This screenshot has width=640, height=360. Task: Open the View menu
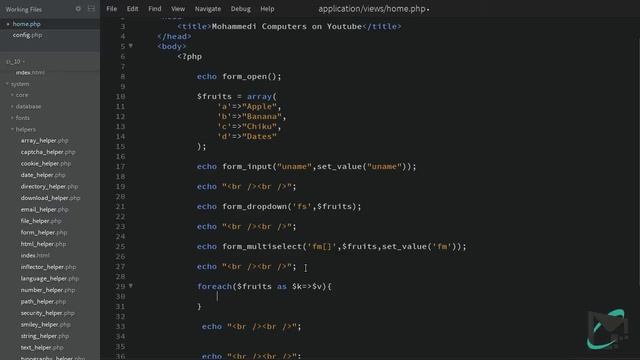178,9
